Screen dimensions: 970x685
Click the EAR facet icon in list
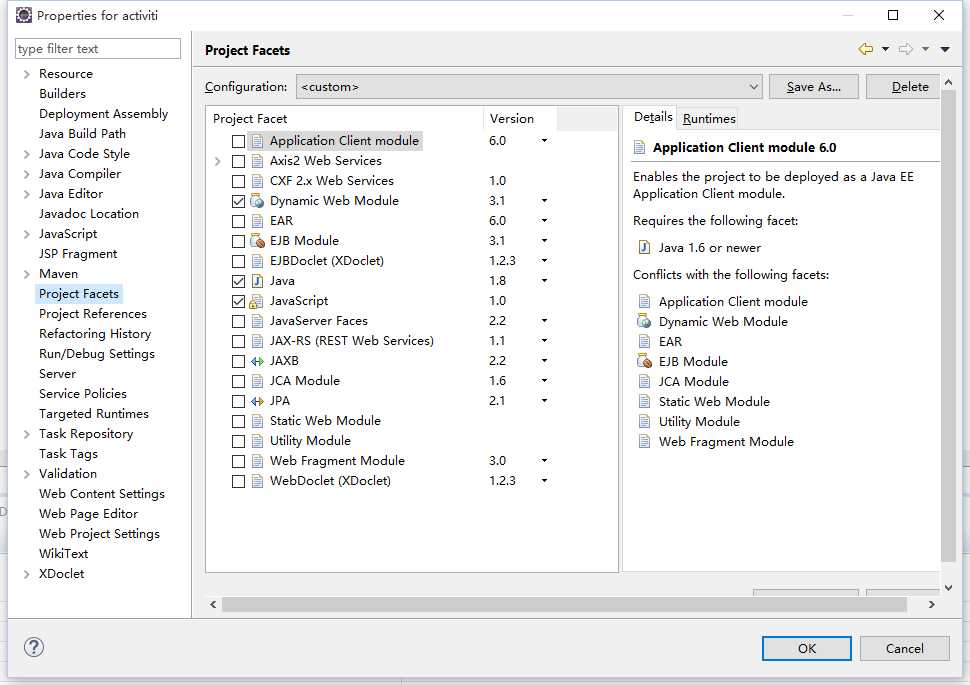point(257,221)
